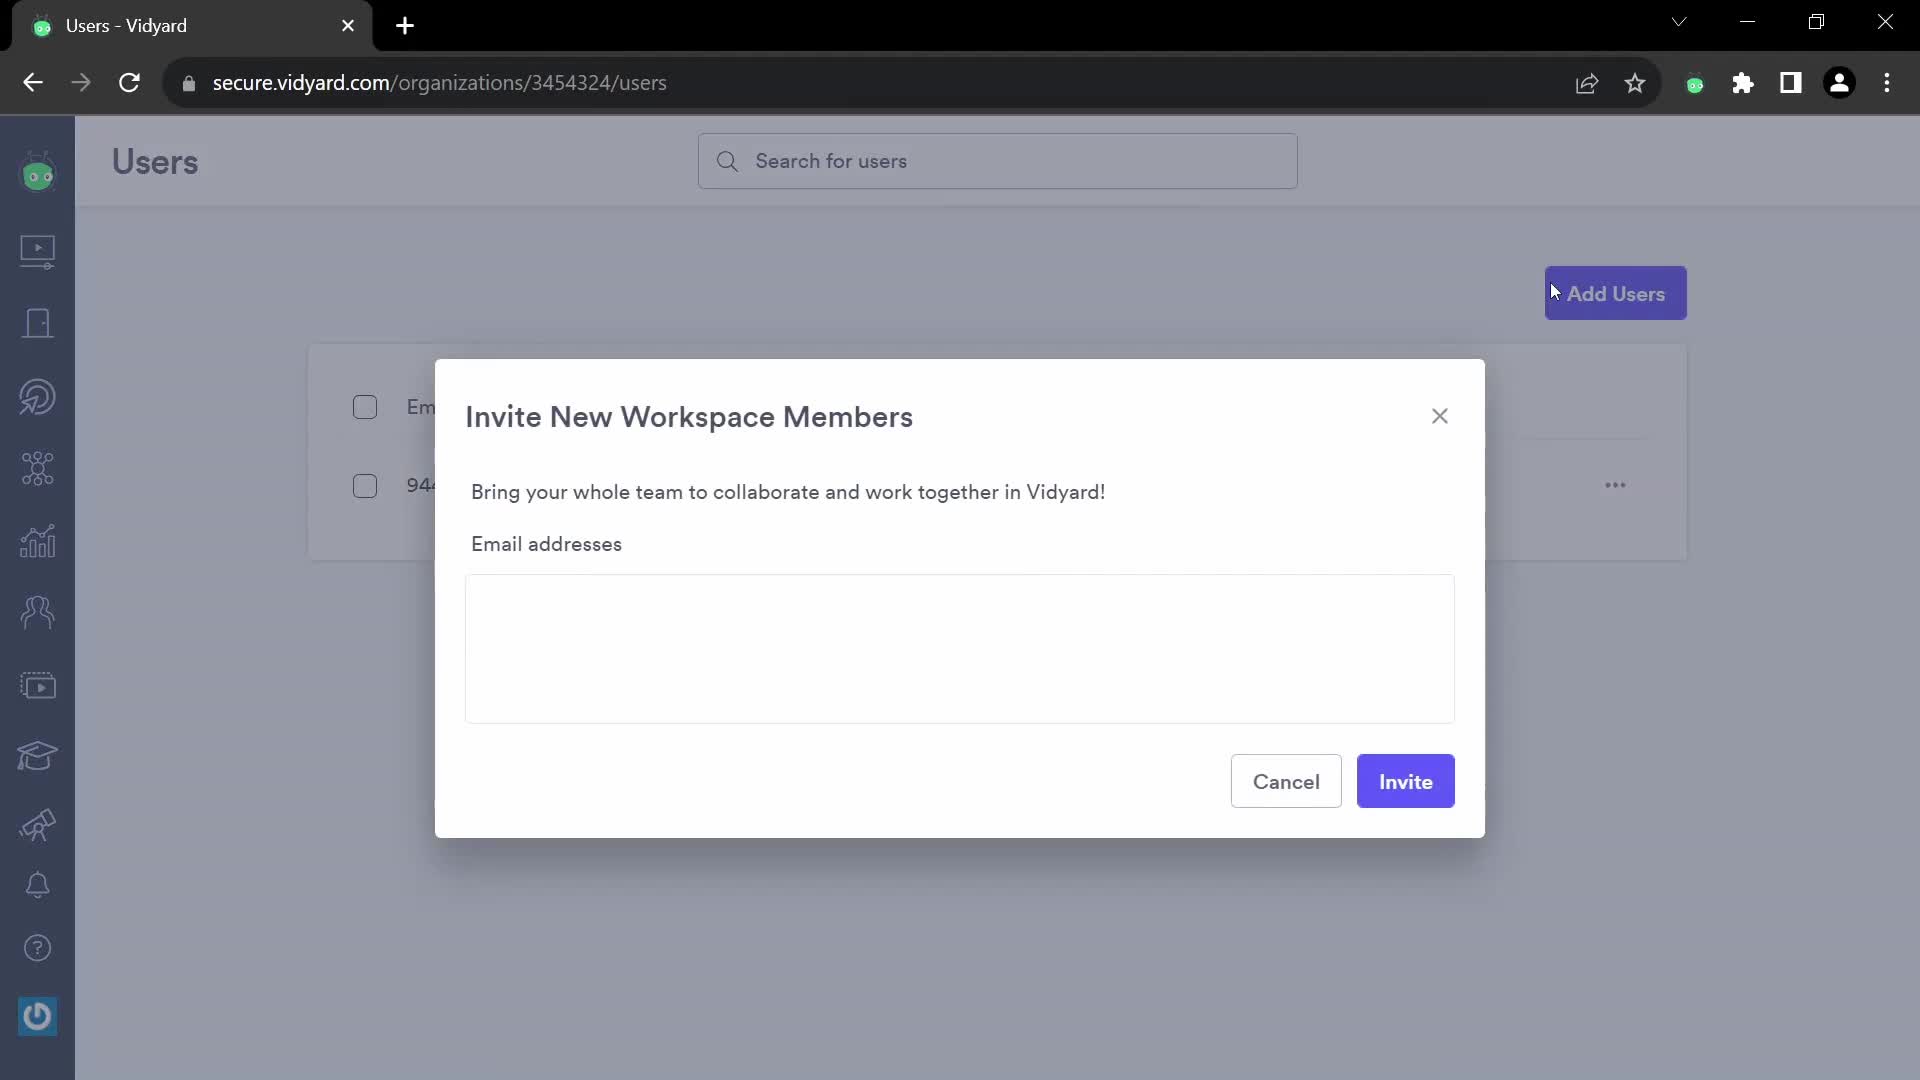Click the Email addresses label
Image resolution: width=1920 pixels, height=1080 pixels.
[x=546, y=544]
